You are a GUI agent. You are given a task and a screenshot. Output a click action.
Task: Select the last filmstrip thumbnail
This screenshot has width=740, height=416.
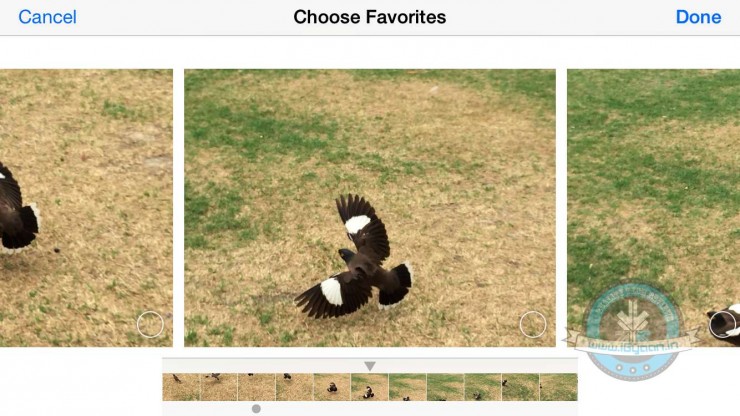(559, 387)
